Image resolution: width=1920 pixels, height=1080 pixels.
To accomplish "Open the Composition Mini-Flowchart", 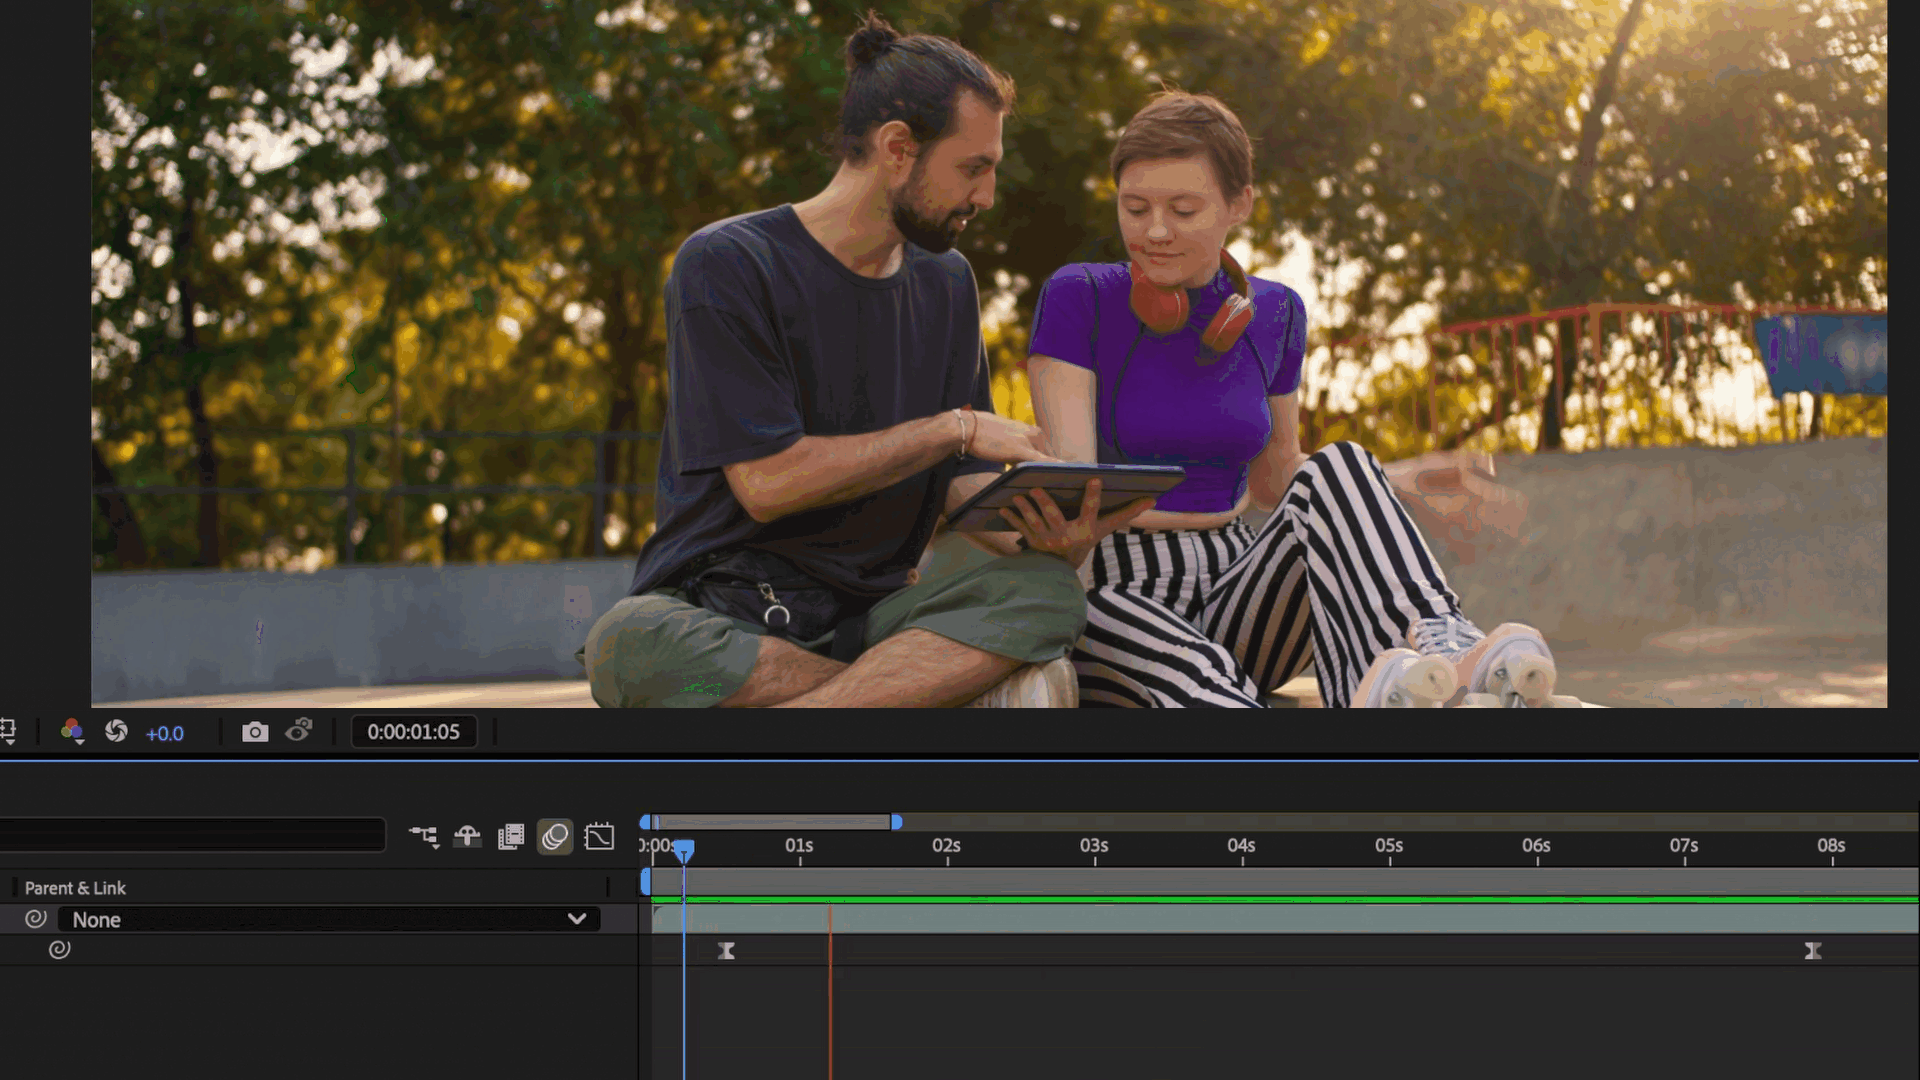I will click(424, 836).
